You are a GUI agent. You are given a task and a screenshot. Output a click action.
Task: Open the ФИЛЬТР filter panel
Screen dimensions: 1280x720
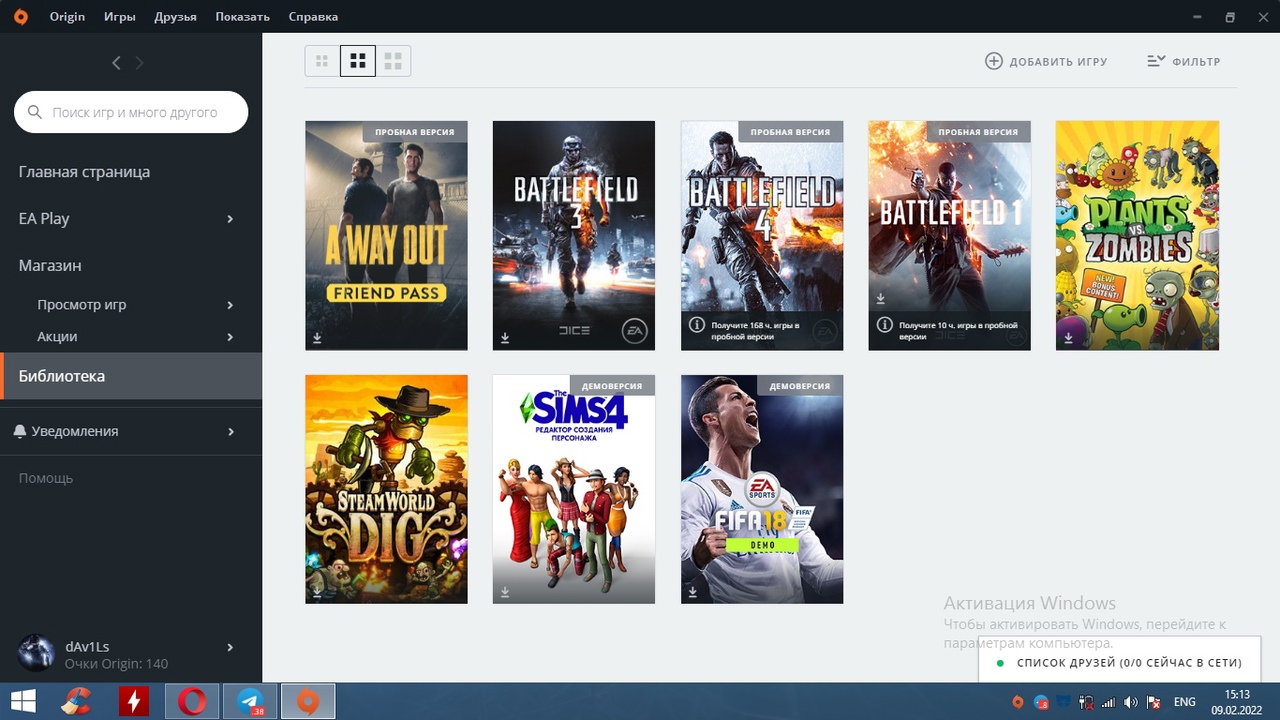tap(1184, 61)
